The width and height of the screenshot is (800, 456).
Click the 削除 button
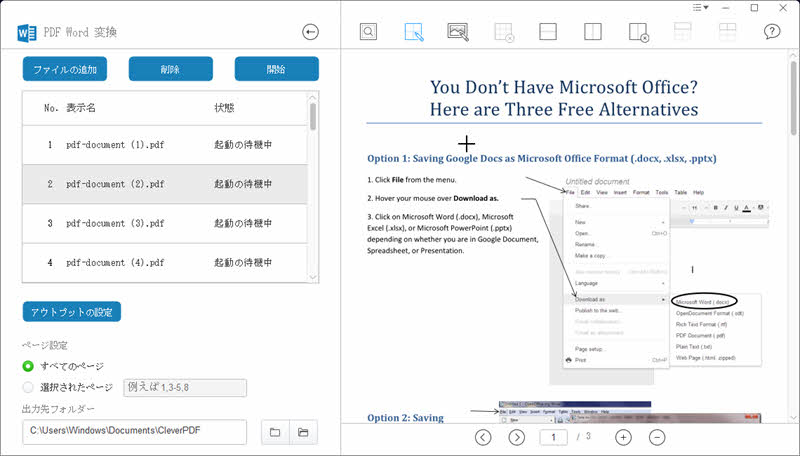tap(170, 69)
